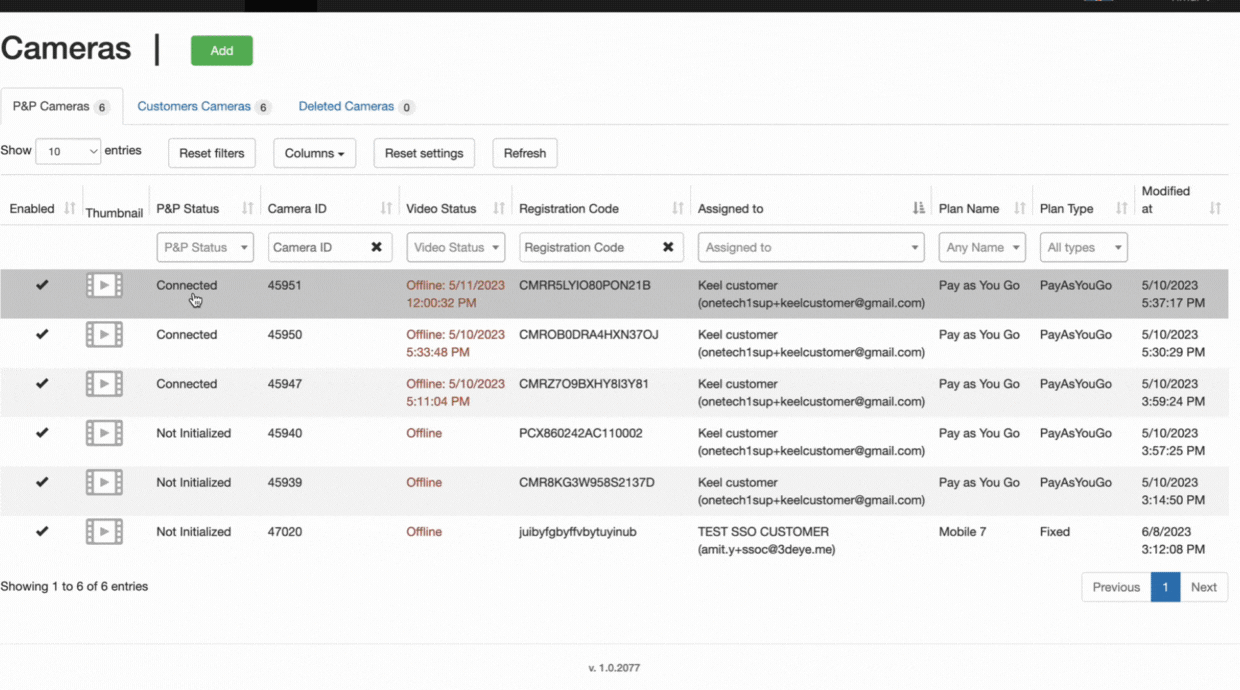Toggle enabled checkmark for camera 45940
Screen dimensions: 1240x690
click(x=42, y=433)
